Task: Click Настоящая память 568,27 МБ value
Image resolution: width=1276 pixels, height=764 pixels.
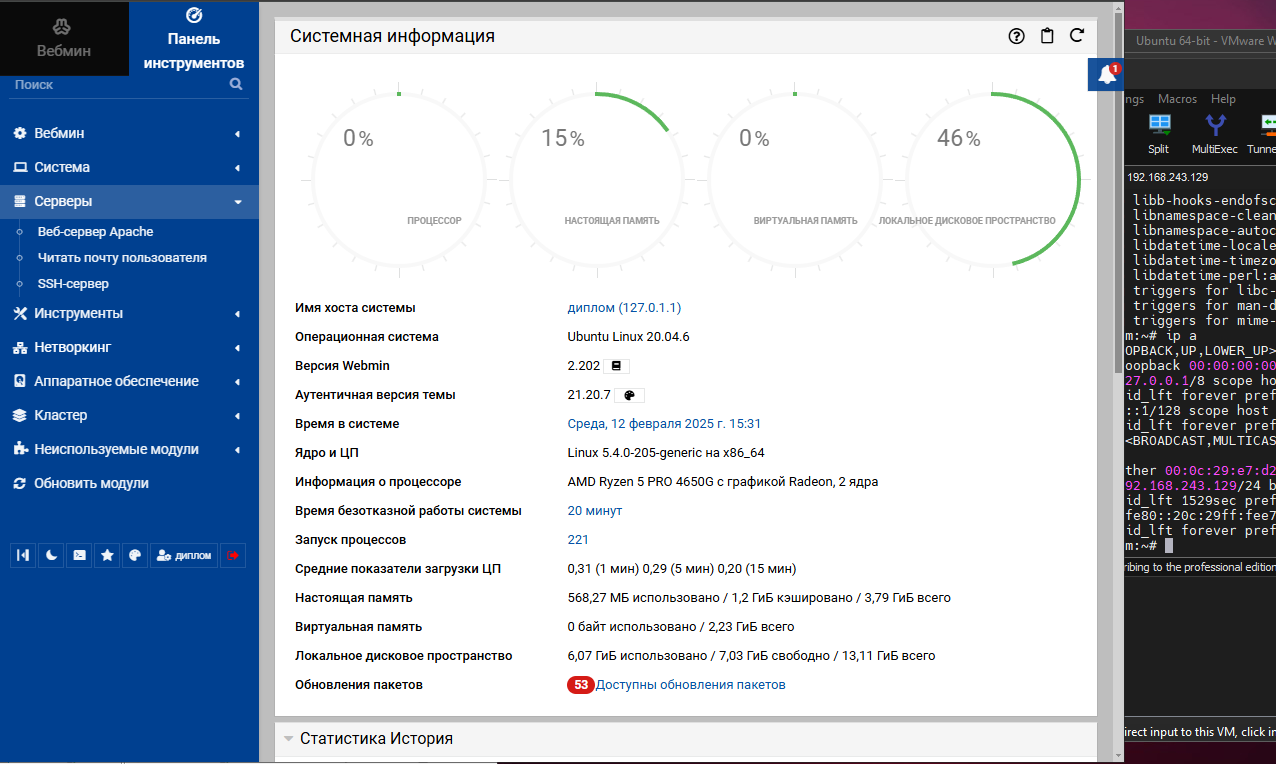Action: point(759,598)
